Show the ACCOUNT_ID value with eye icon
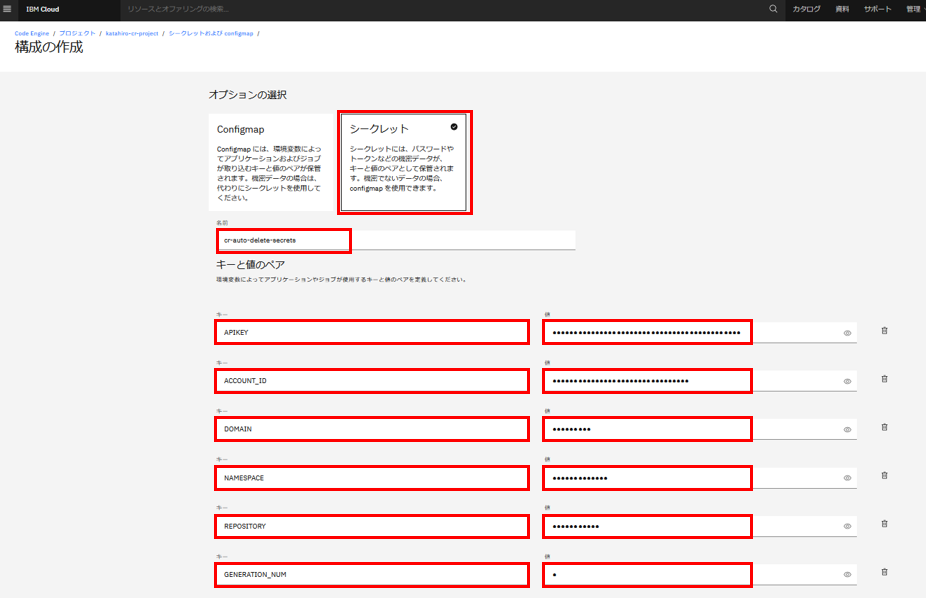 pos(847,381)
